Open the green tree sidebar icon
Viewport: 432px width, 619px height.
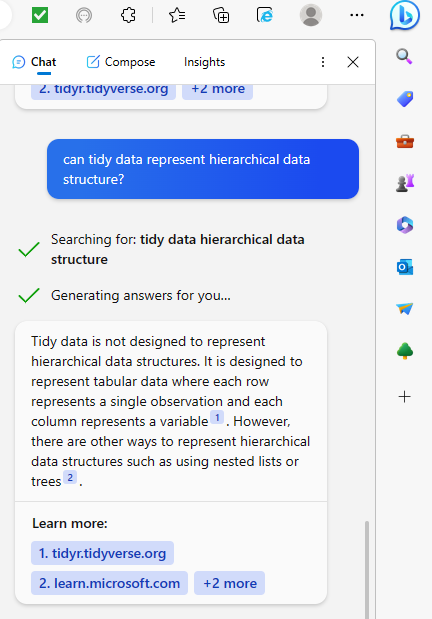pyautogui.click(x=405, y=351)
